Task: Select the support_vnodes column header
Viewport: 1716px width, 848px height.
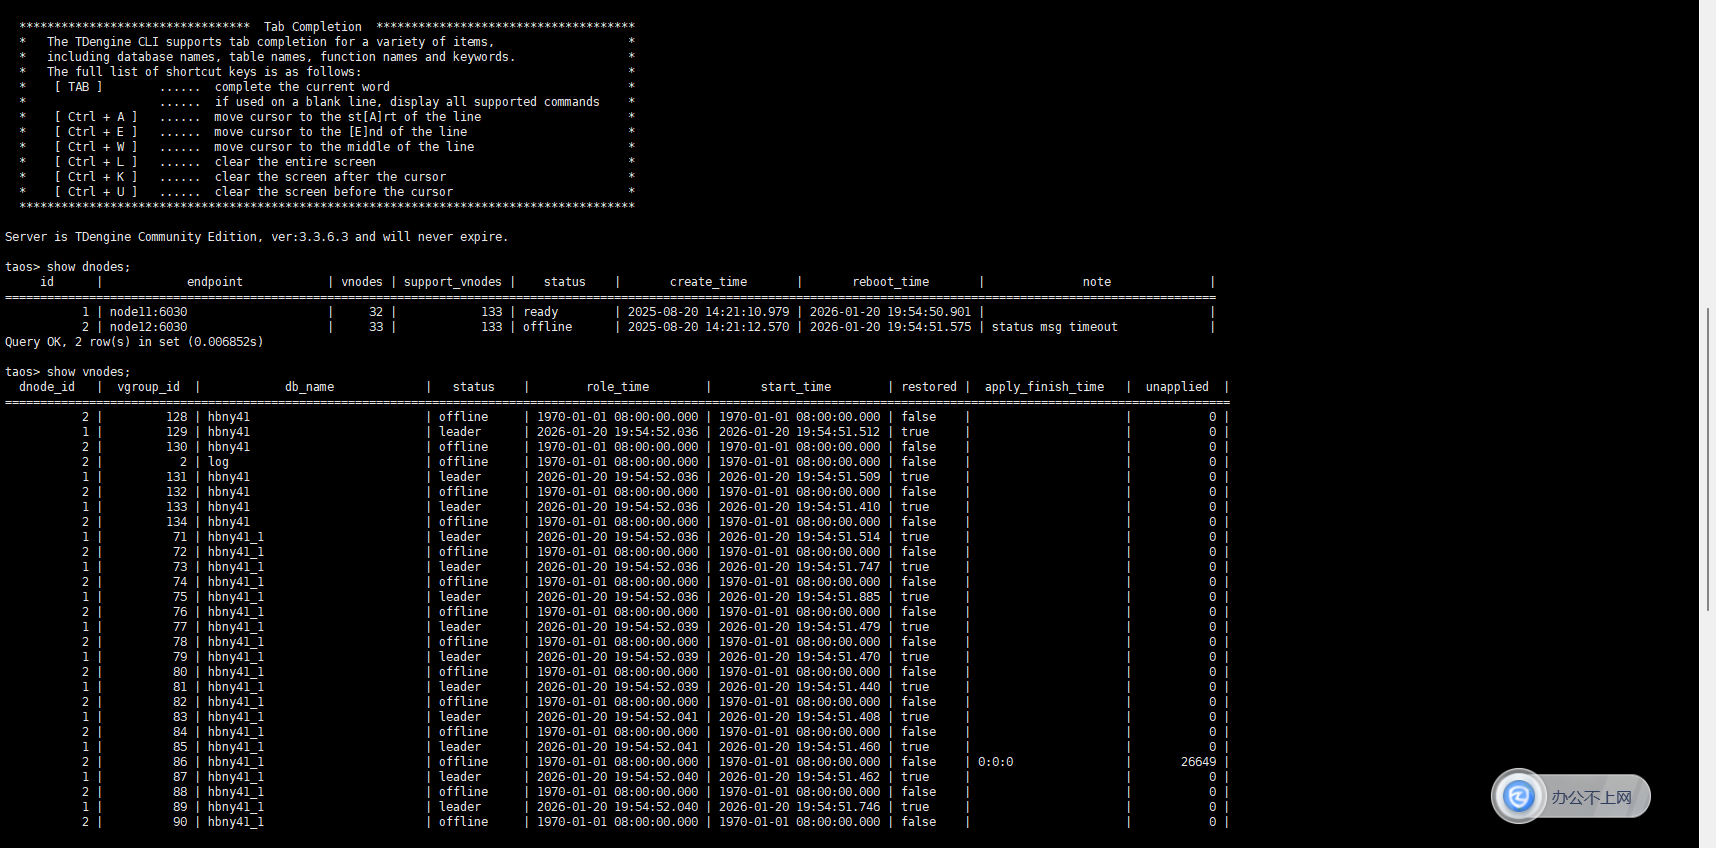Action: 452,282
